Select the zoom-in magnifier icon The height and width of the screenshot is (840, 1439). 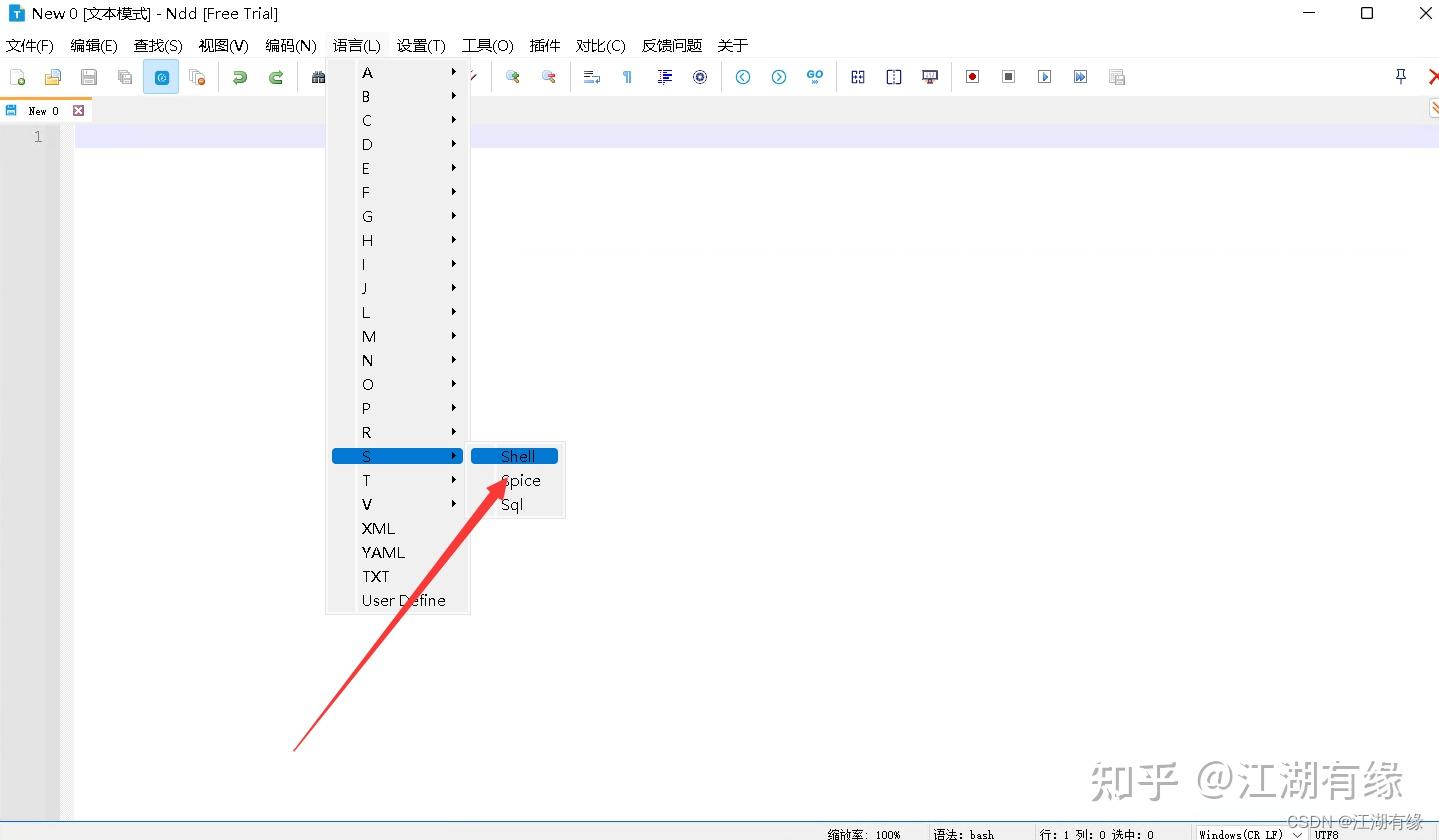pos(513,76)
